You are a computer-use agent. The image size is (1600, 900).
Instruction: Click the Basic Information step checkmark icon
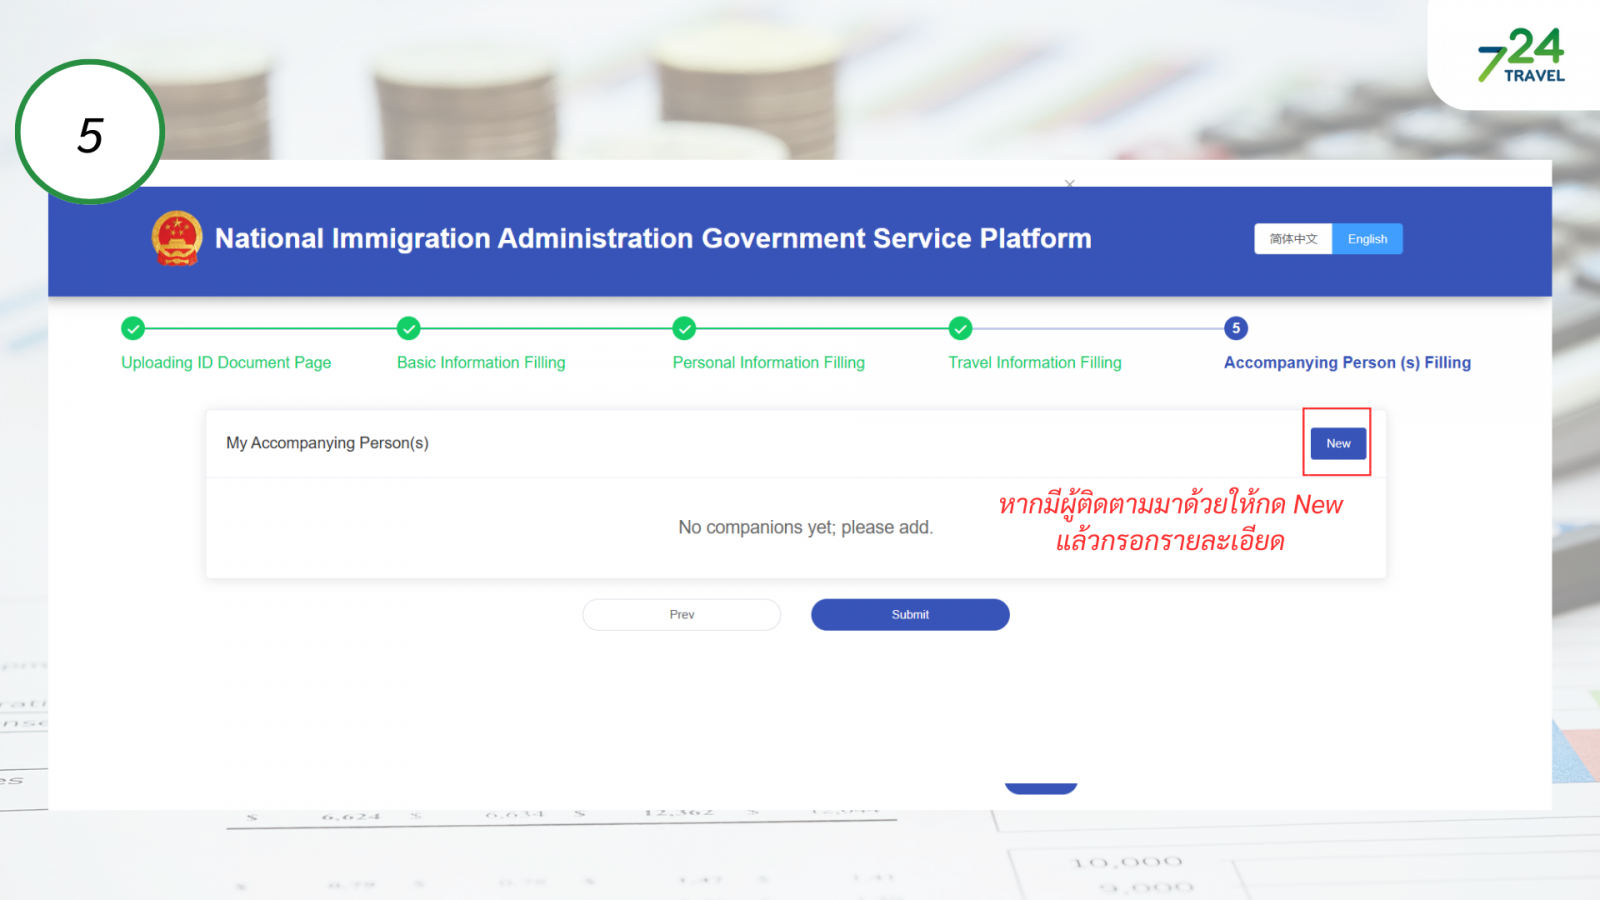(x=408, y=328)
